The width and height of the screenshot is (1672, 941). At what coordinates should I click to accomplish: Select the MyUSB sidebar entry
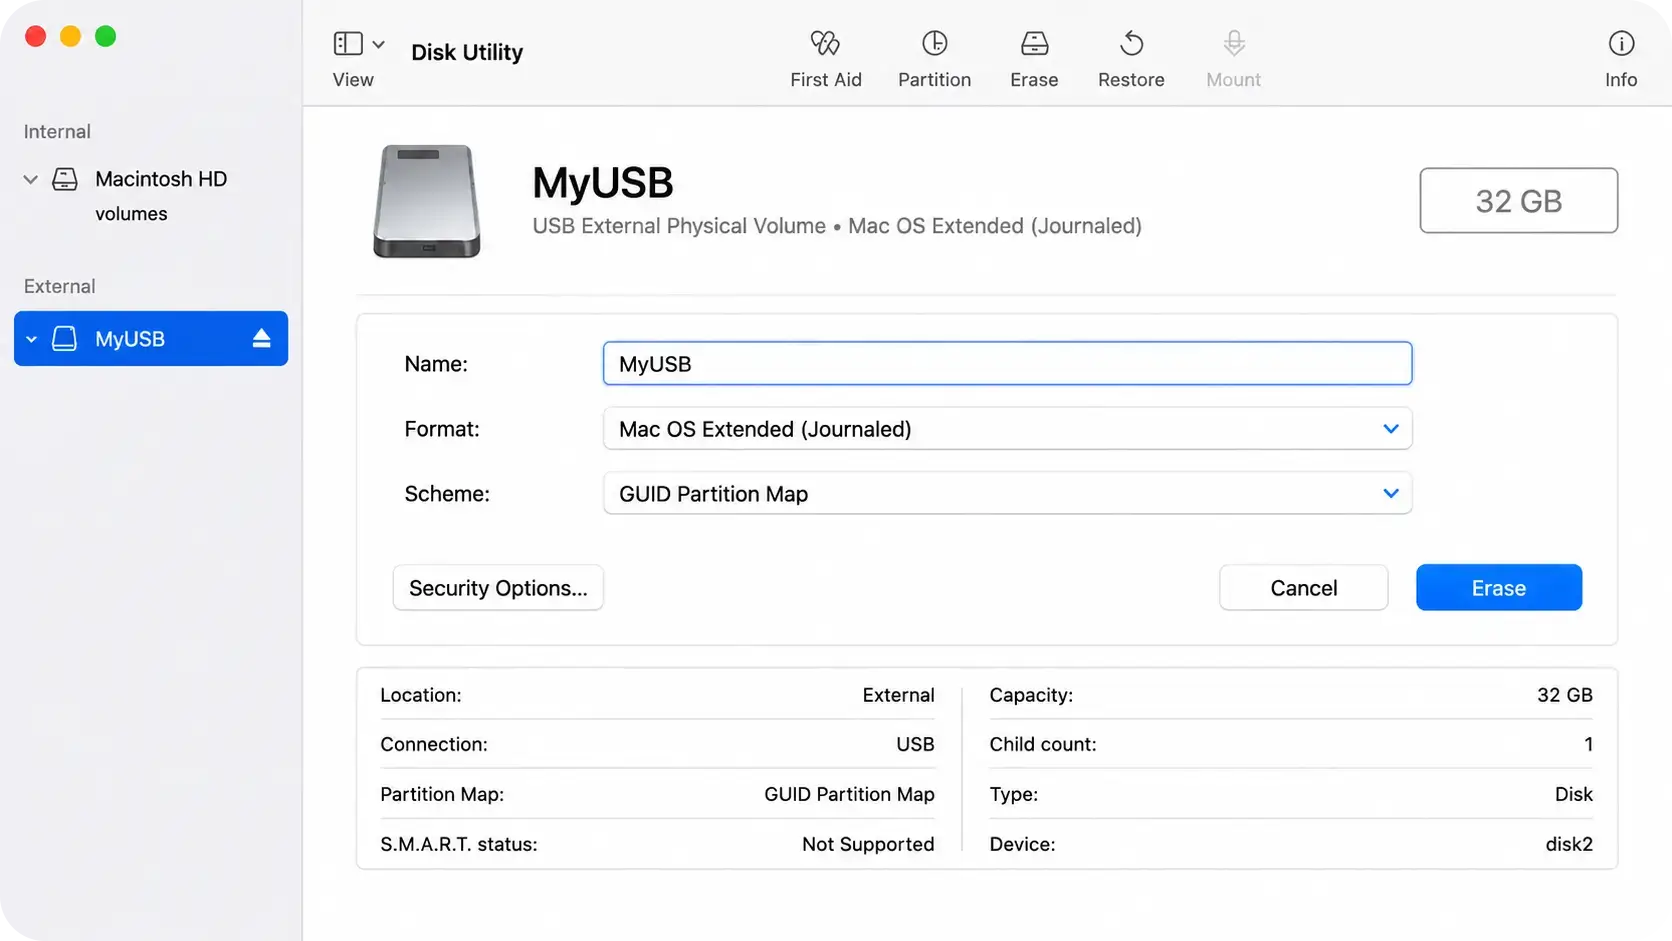point(151,338)
